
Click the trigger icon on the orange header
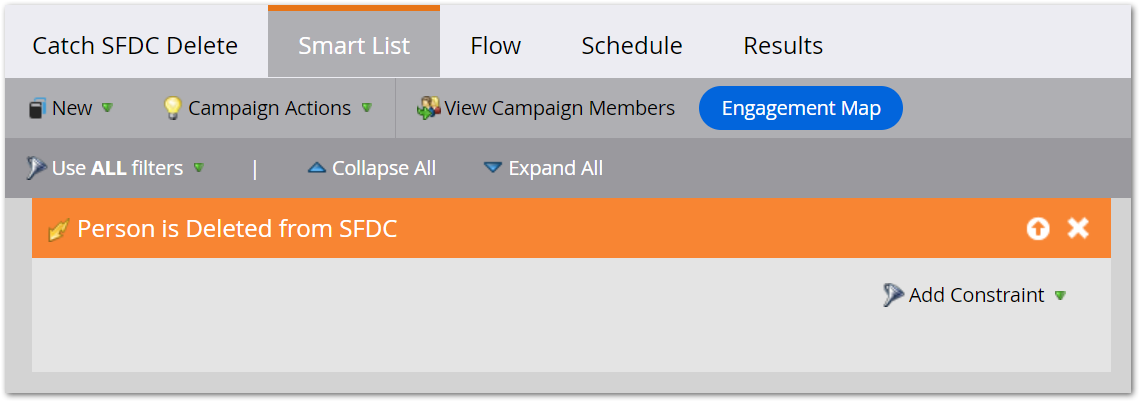[59, 230]
